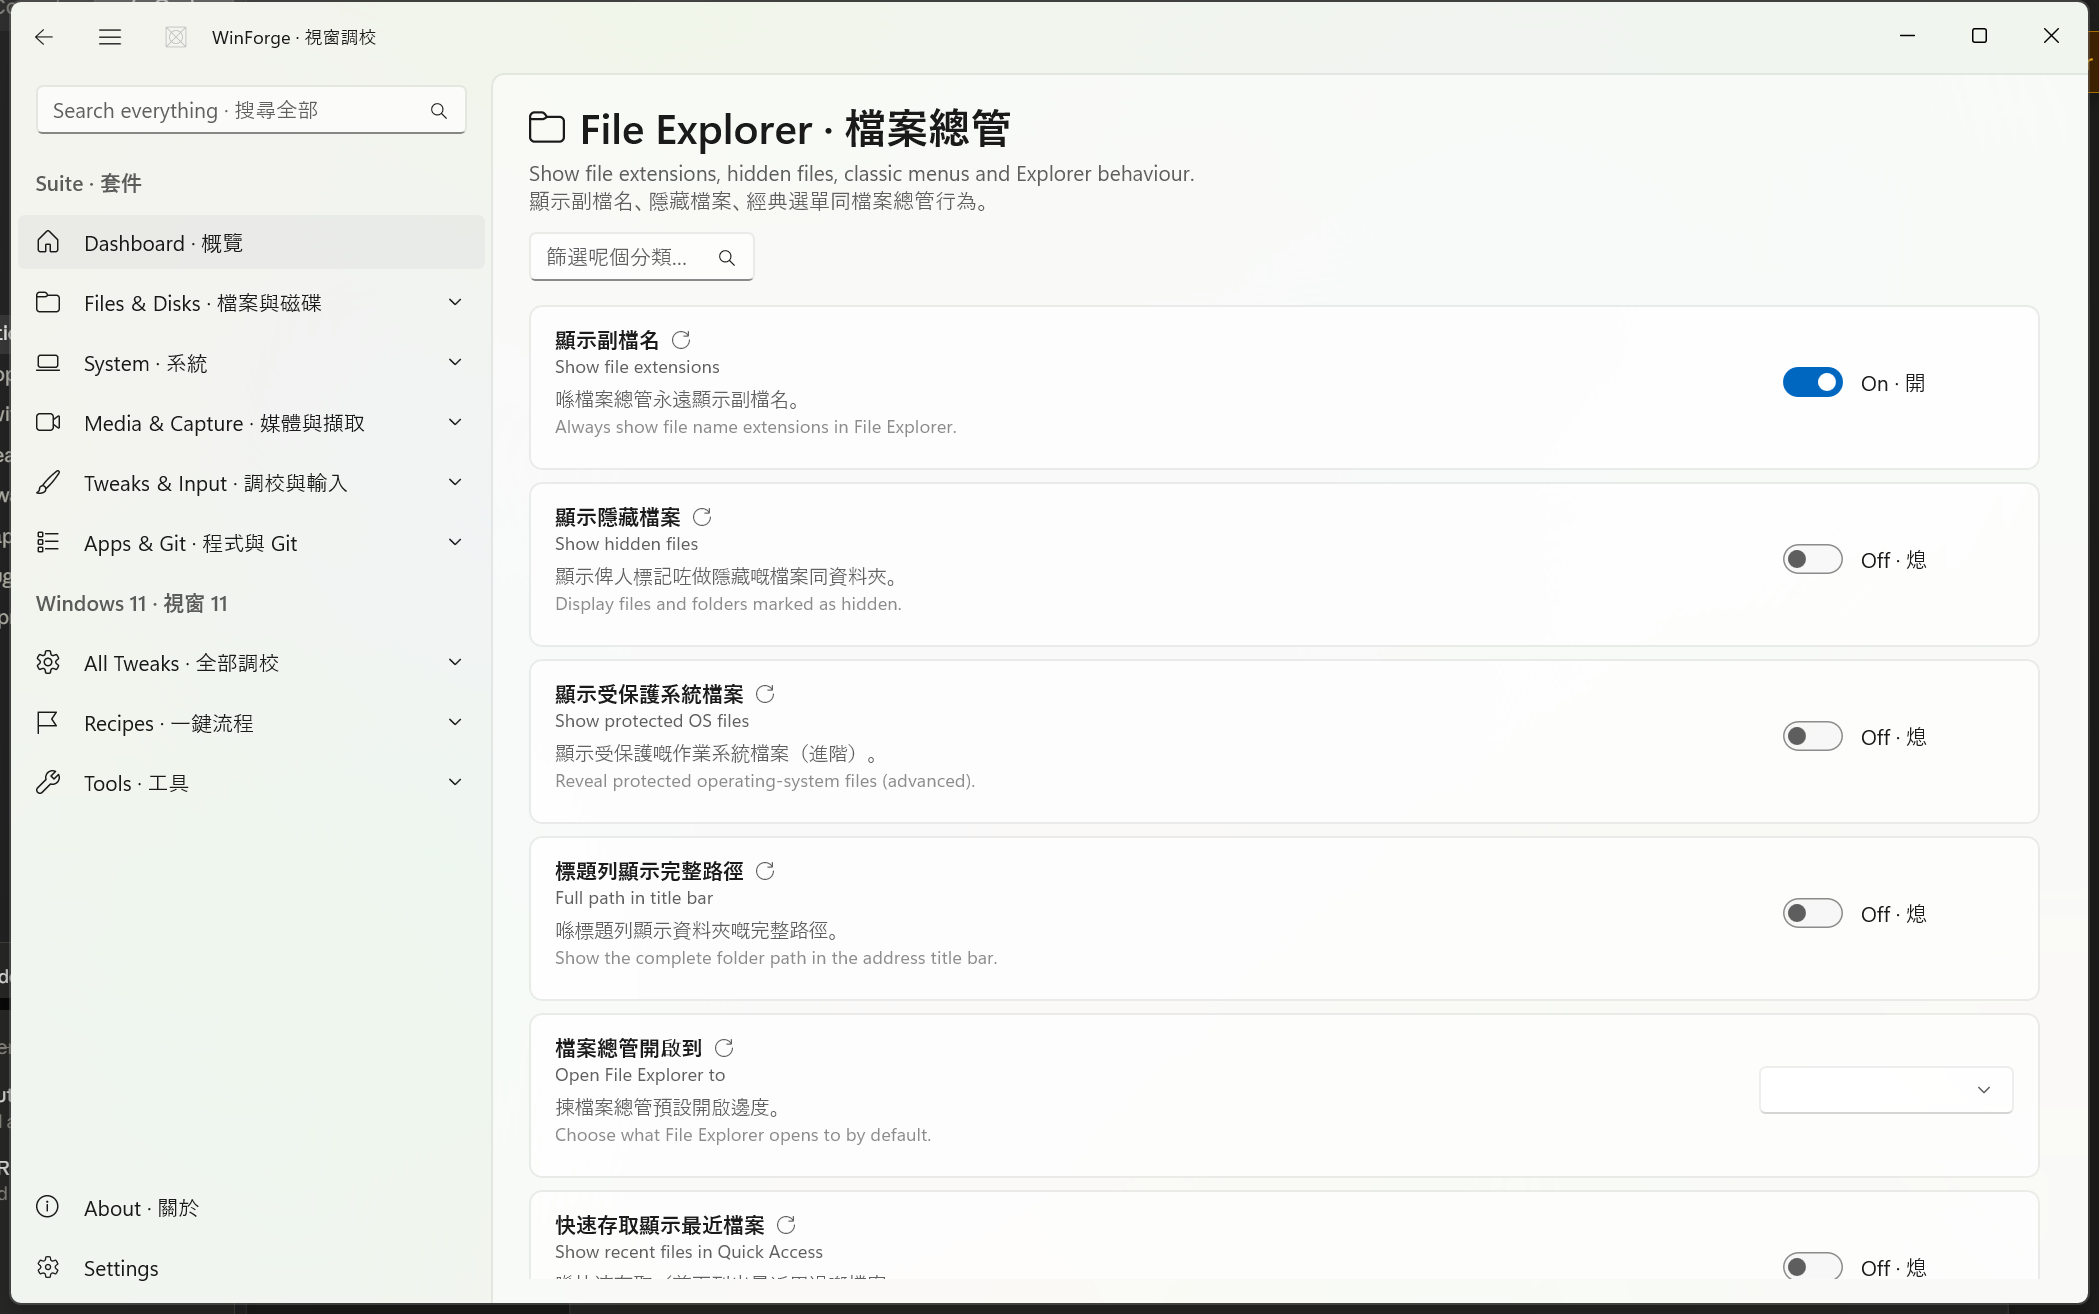
Task: Enable Full path in title bar toggle
Action: (x=1812, y=914)
